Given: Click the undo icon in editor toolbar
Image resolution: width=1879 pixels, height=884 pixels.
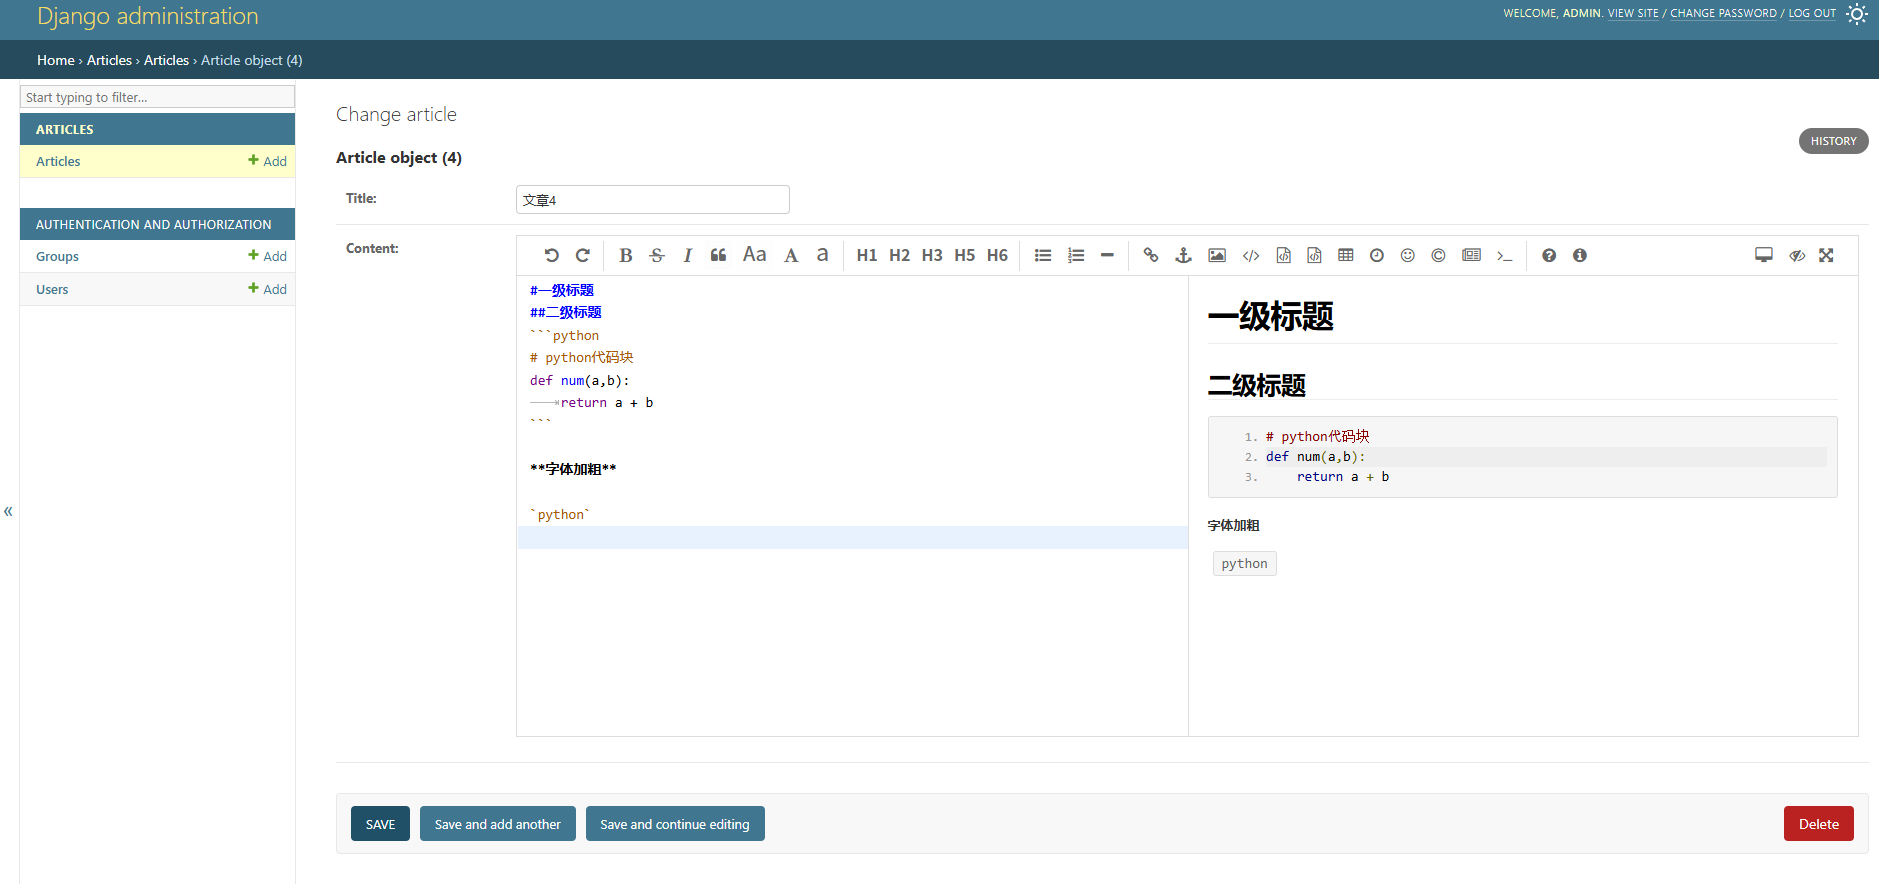Looking at the screenshot, I should pos(551,256).
